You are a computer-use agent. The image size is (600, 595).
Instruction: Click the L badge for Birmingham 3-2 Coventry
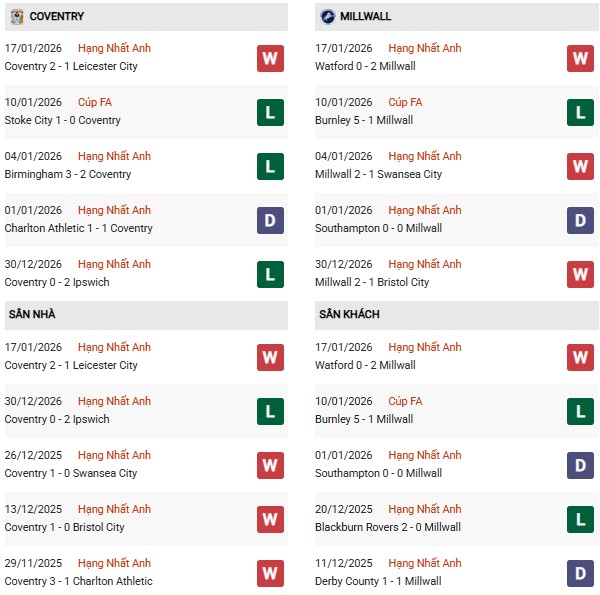pyautogui.click(x=270, y=166)
